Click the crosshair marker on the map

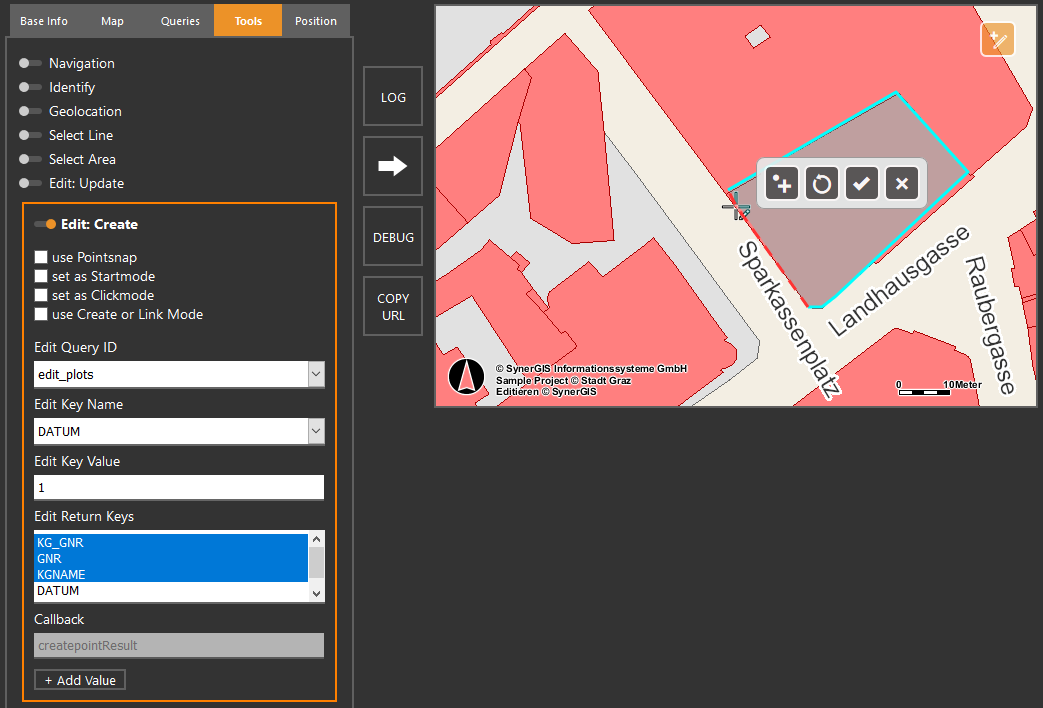pyautogui.click(x=736, y=208)
